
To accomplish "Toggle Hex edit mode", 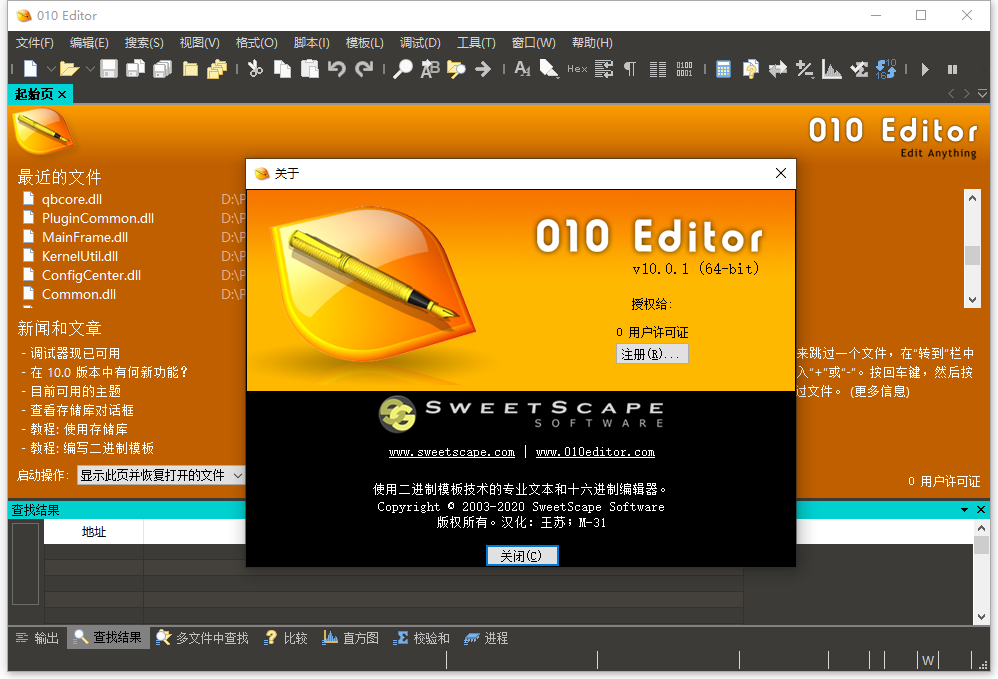I will 577,69.
